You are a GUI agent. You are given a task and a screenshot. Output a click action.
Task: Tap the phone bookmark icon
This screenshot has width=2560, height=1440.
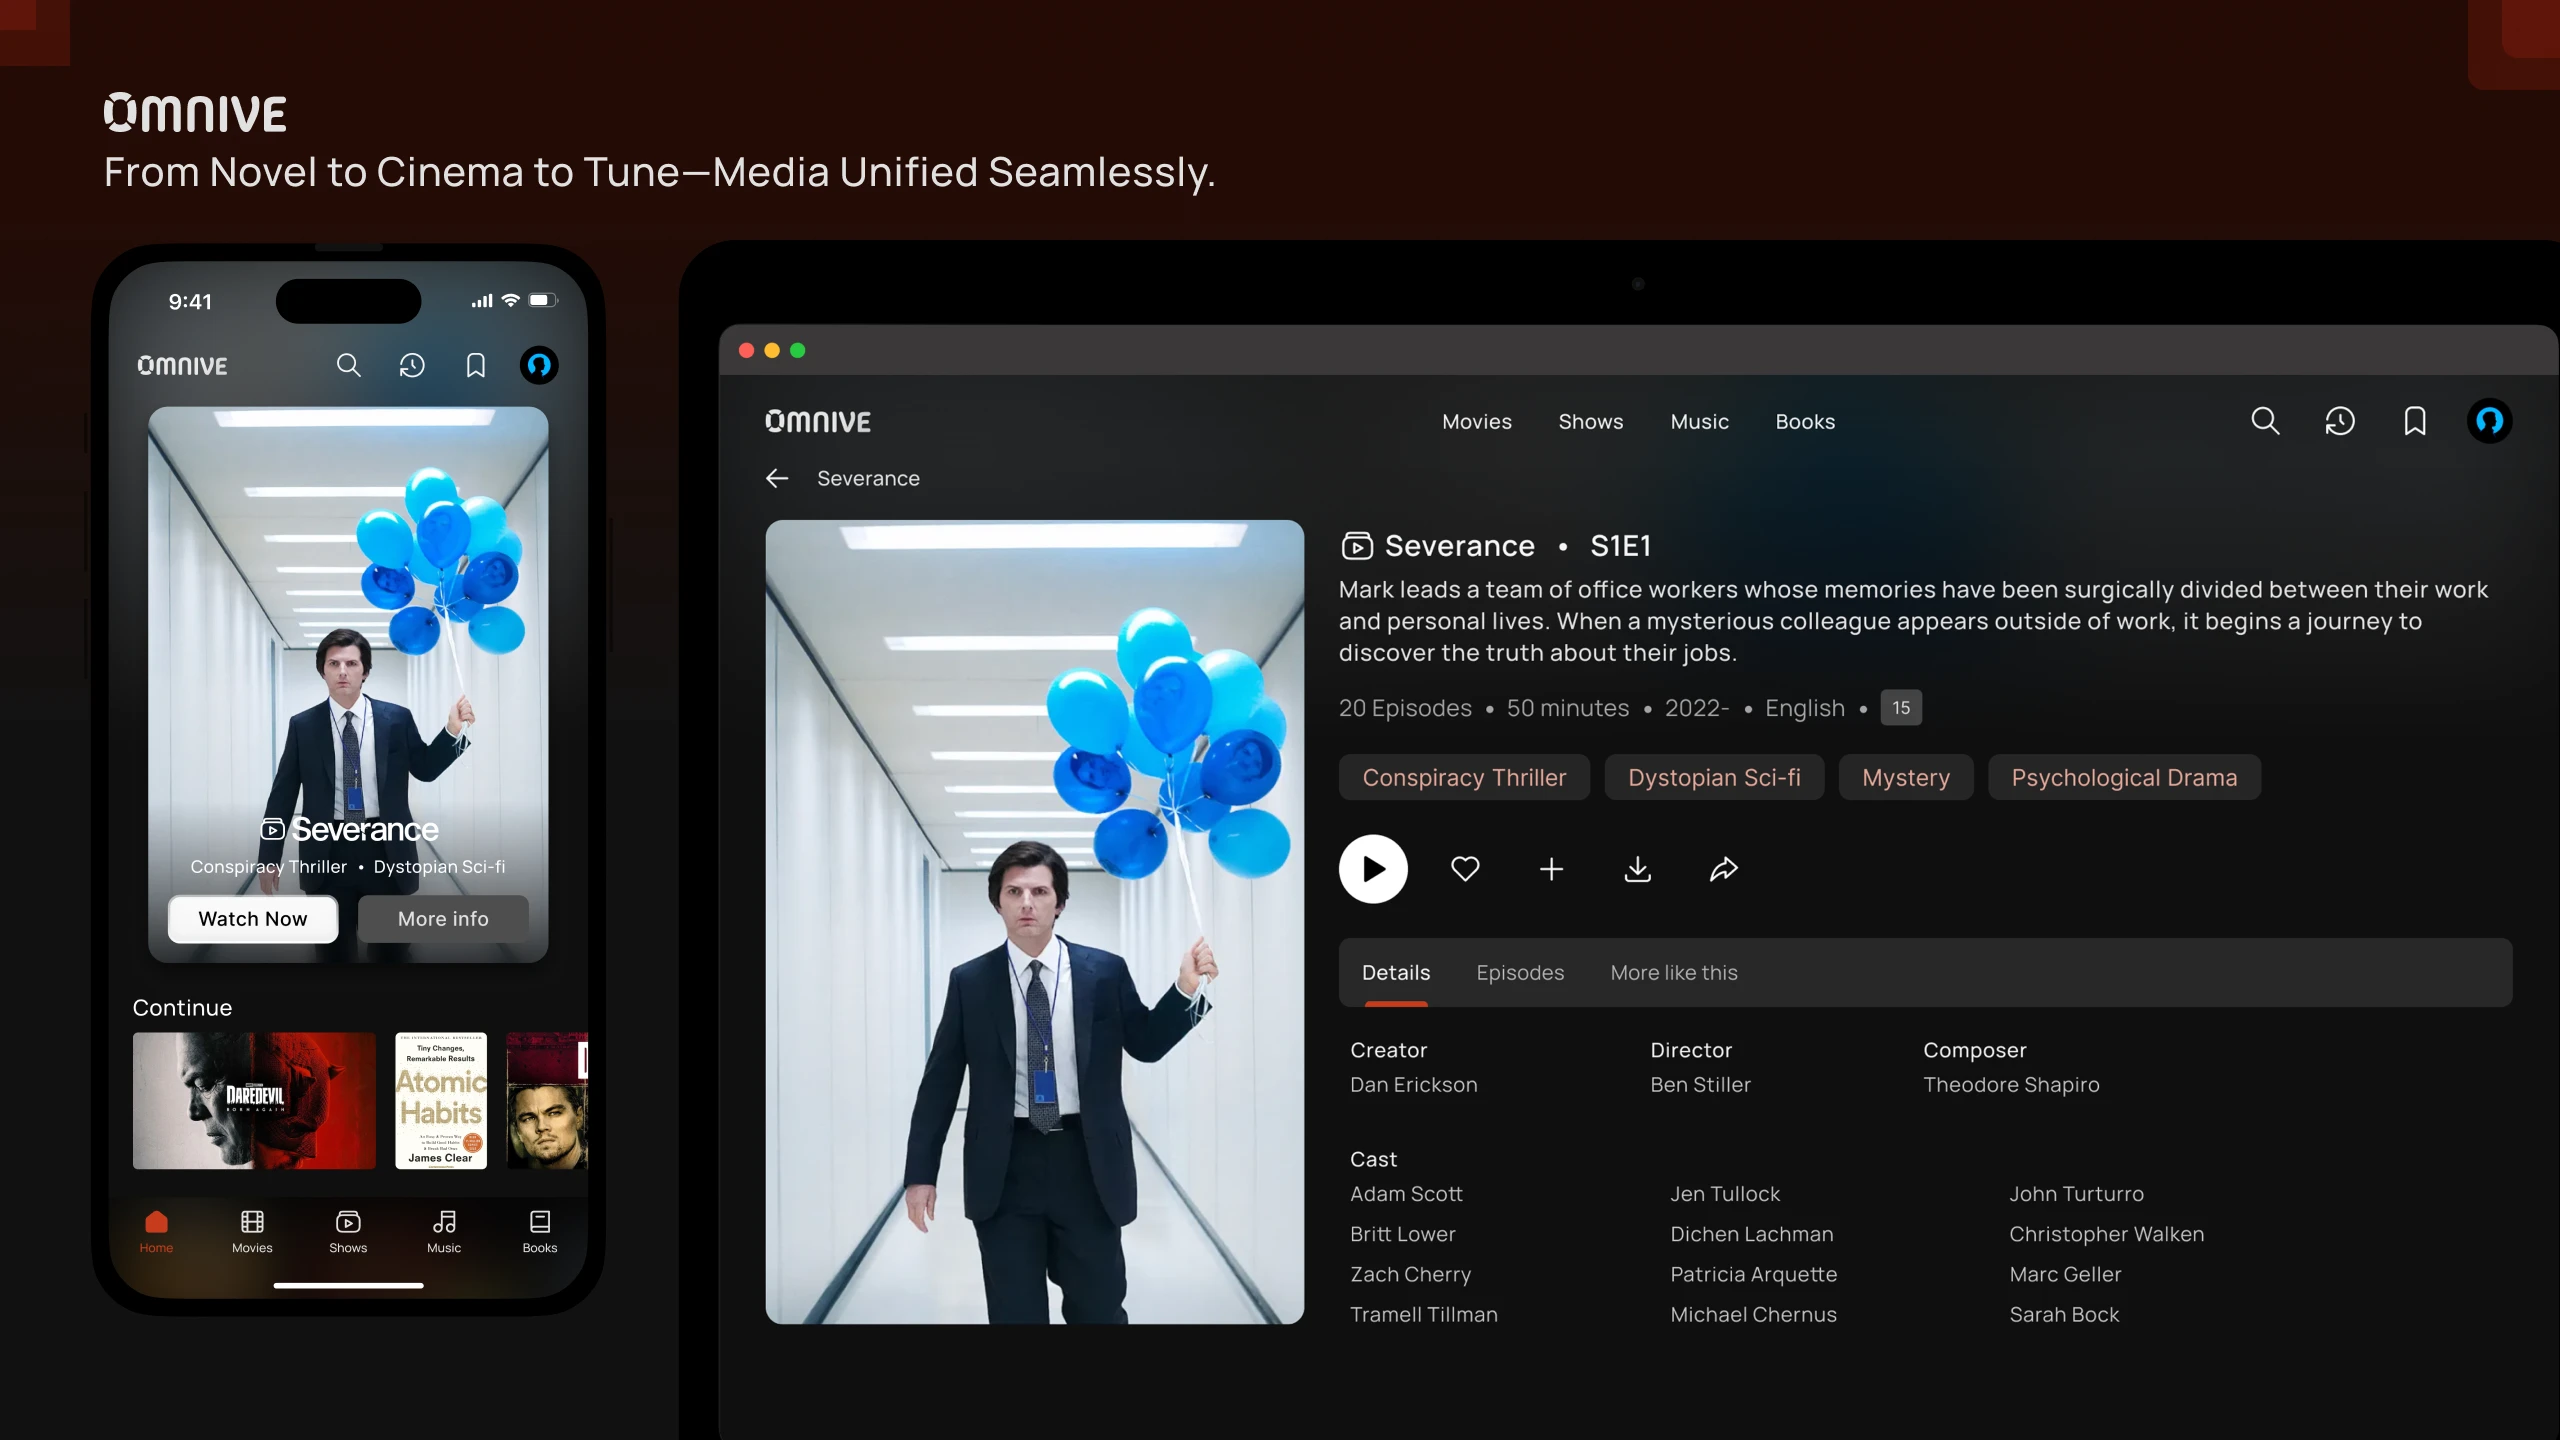pos(476,365)
